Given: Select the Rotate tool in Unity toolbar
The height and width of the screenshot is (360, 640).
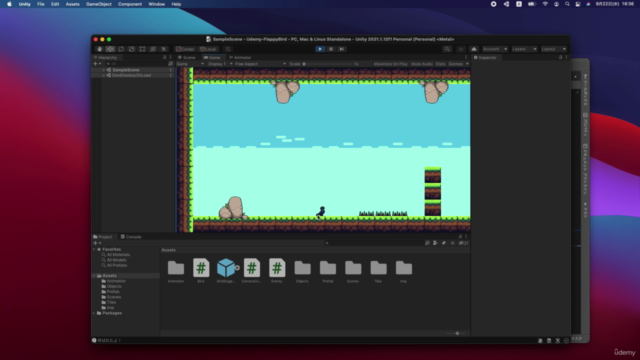Looking at the screenshot, I should coord(121,49).
